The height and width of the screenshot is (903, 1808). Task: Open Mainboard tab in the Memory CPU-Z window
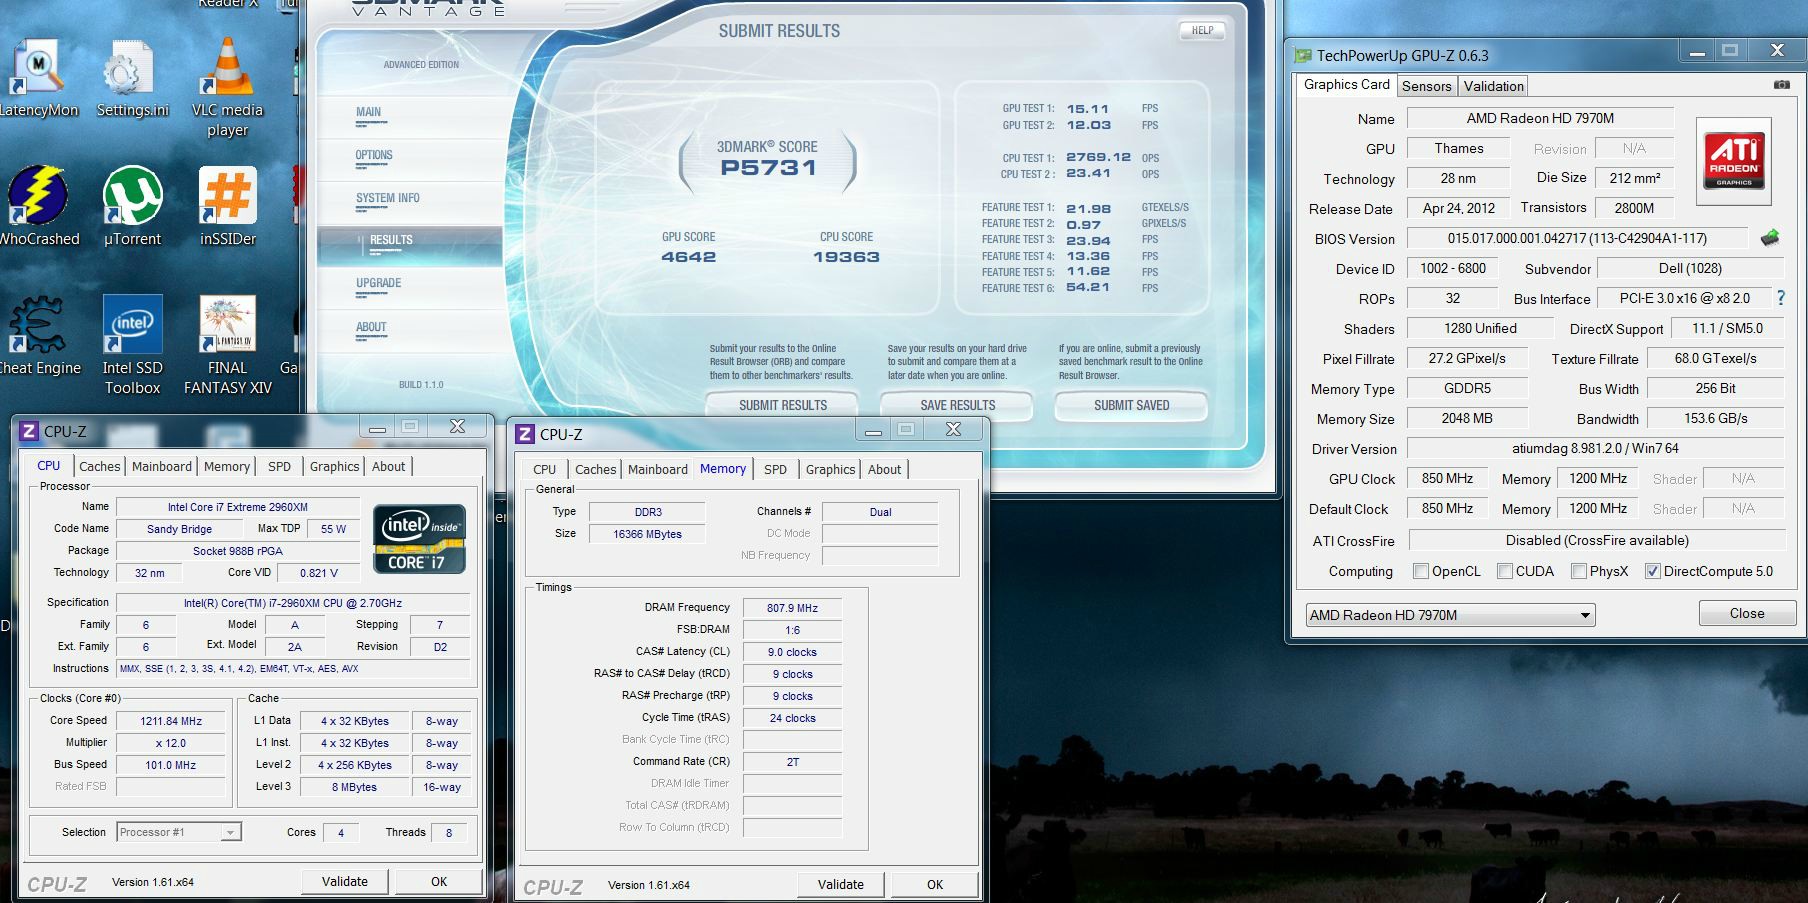pyautogui.click(x=657, y=469)
